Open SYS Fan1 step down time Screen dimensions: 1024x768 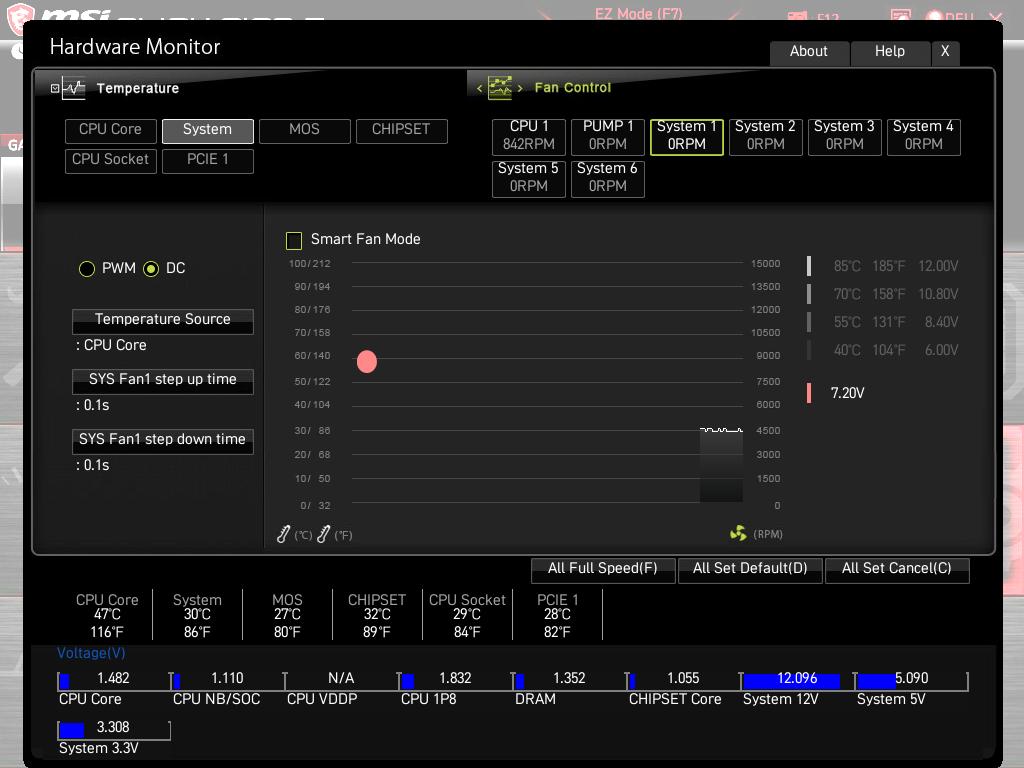pos(163,441)
